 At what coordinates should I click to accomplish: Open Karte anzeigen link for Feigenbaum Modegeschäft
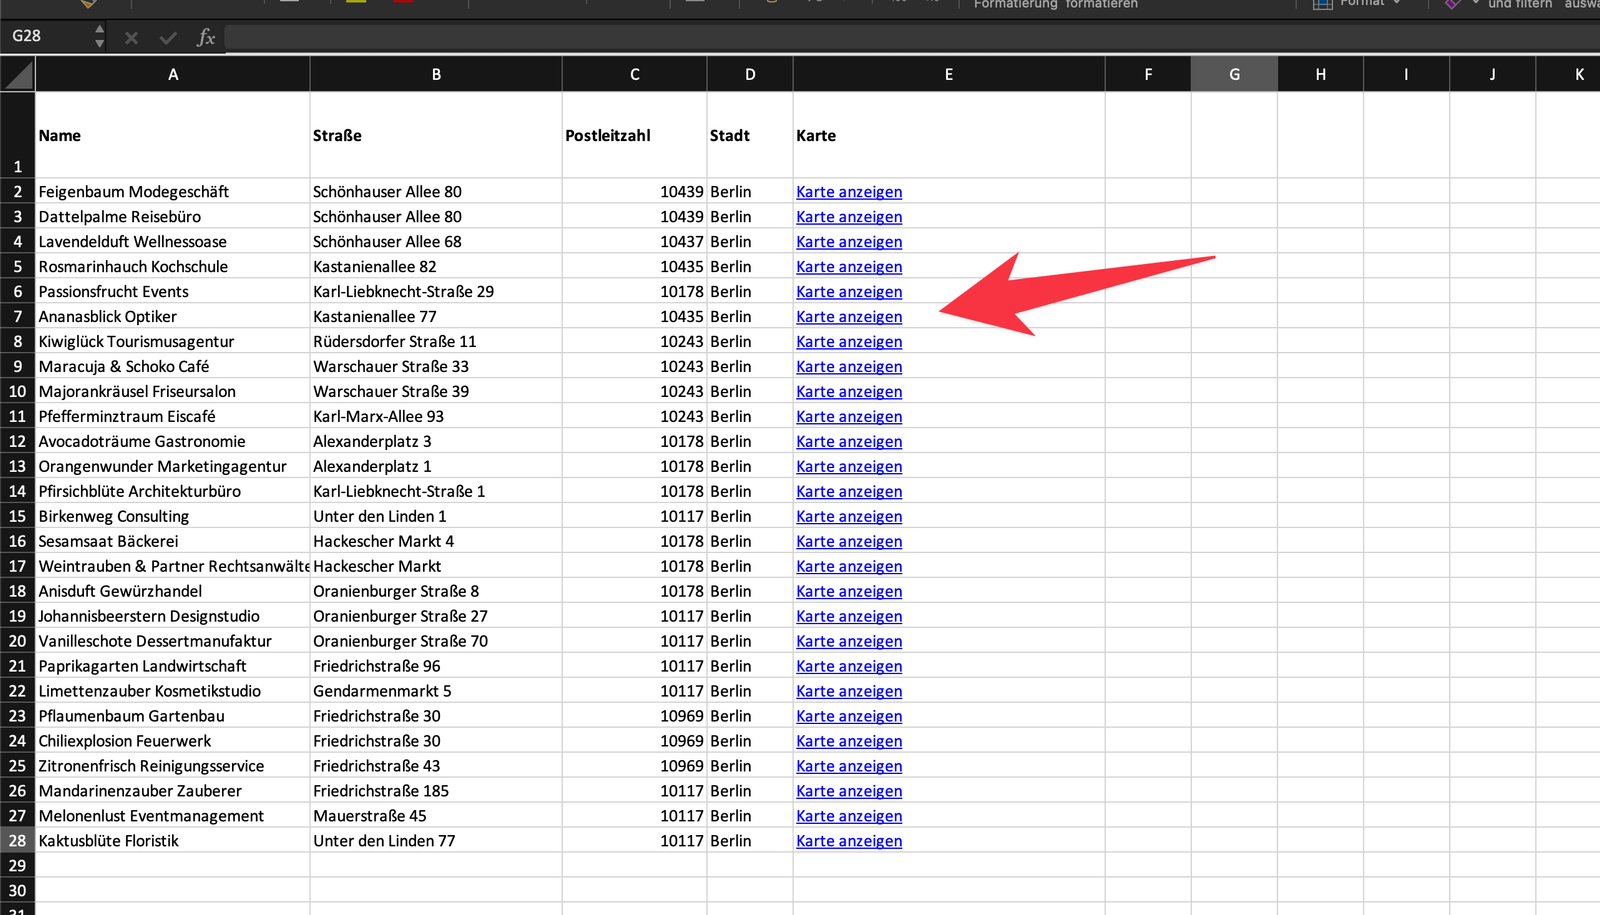tap(849, 192)
